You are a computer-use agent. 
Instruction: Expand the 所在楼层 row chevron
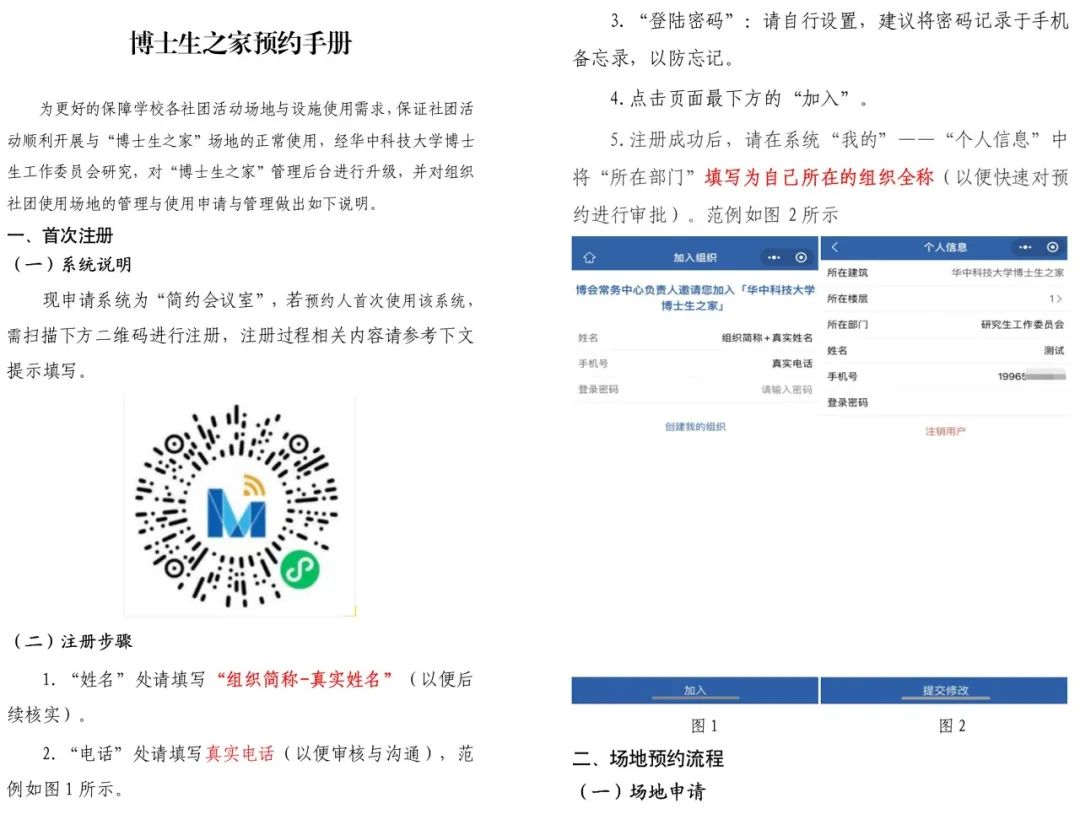(x=1059, y=298)
